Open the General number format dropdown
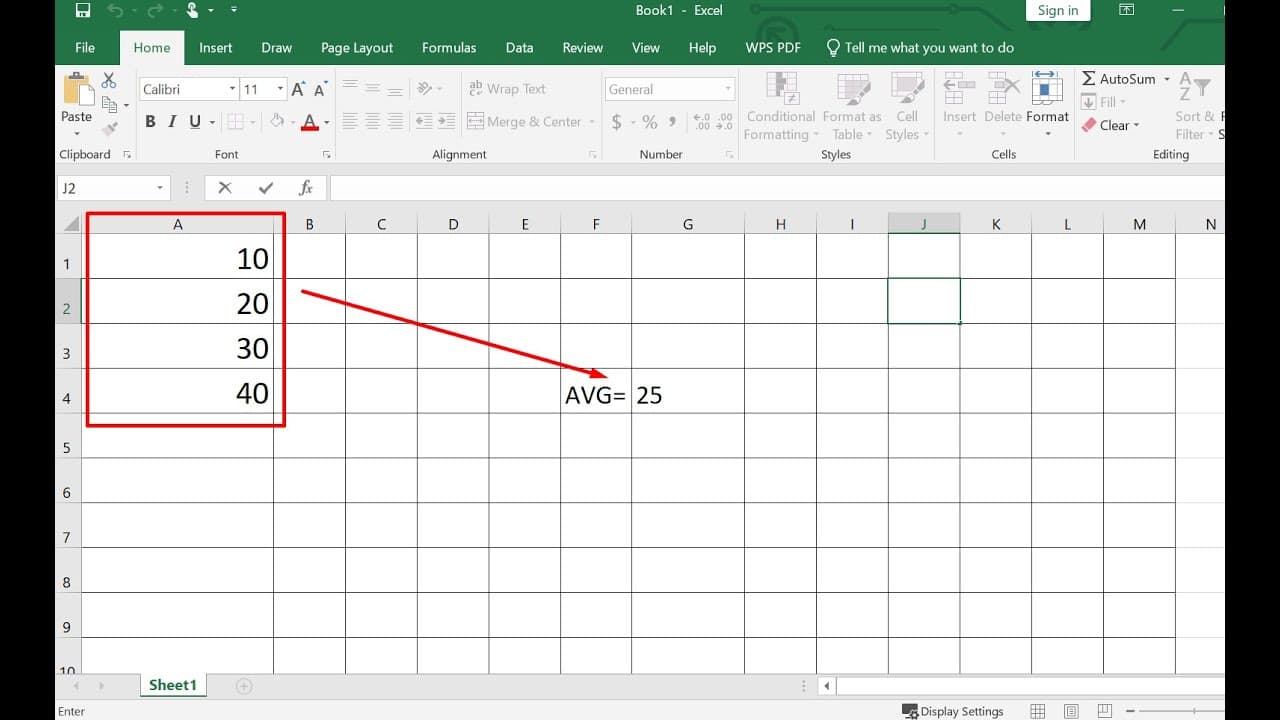 tap(728, 89)
